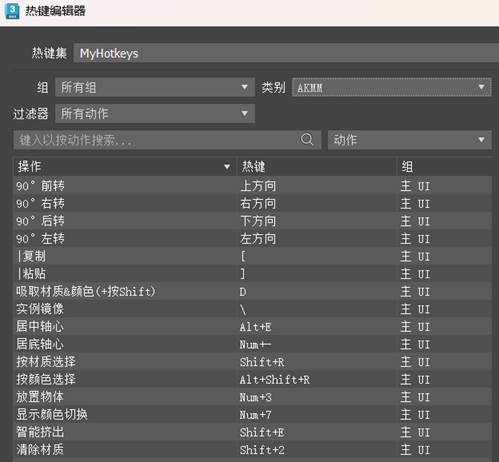Screen dimensions: 499x462
Task: Click the MyHotkeys hotkey set field
Action: click(x=286, y=53)
